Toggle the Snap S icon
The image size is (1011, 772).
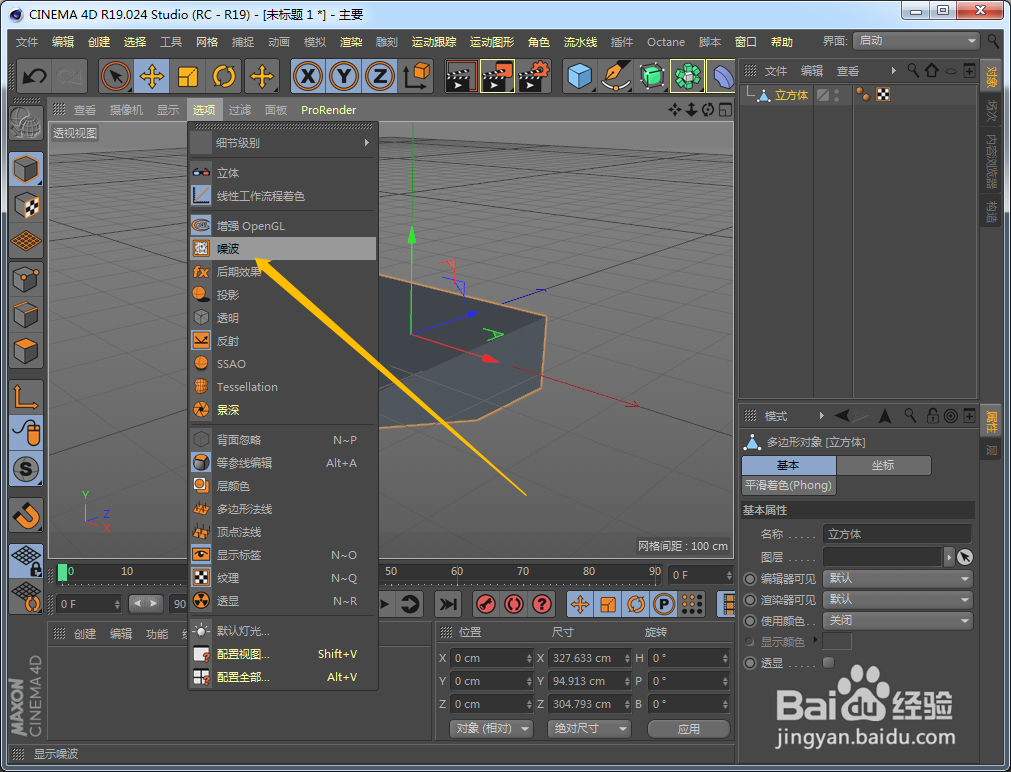tap(26, 469)
